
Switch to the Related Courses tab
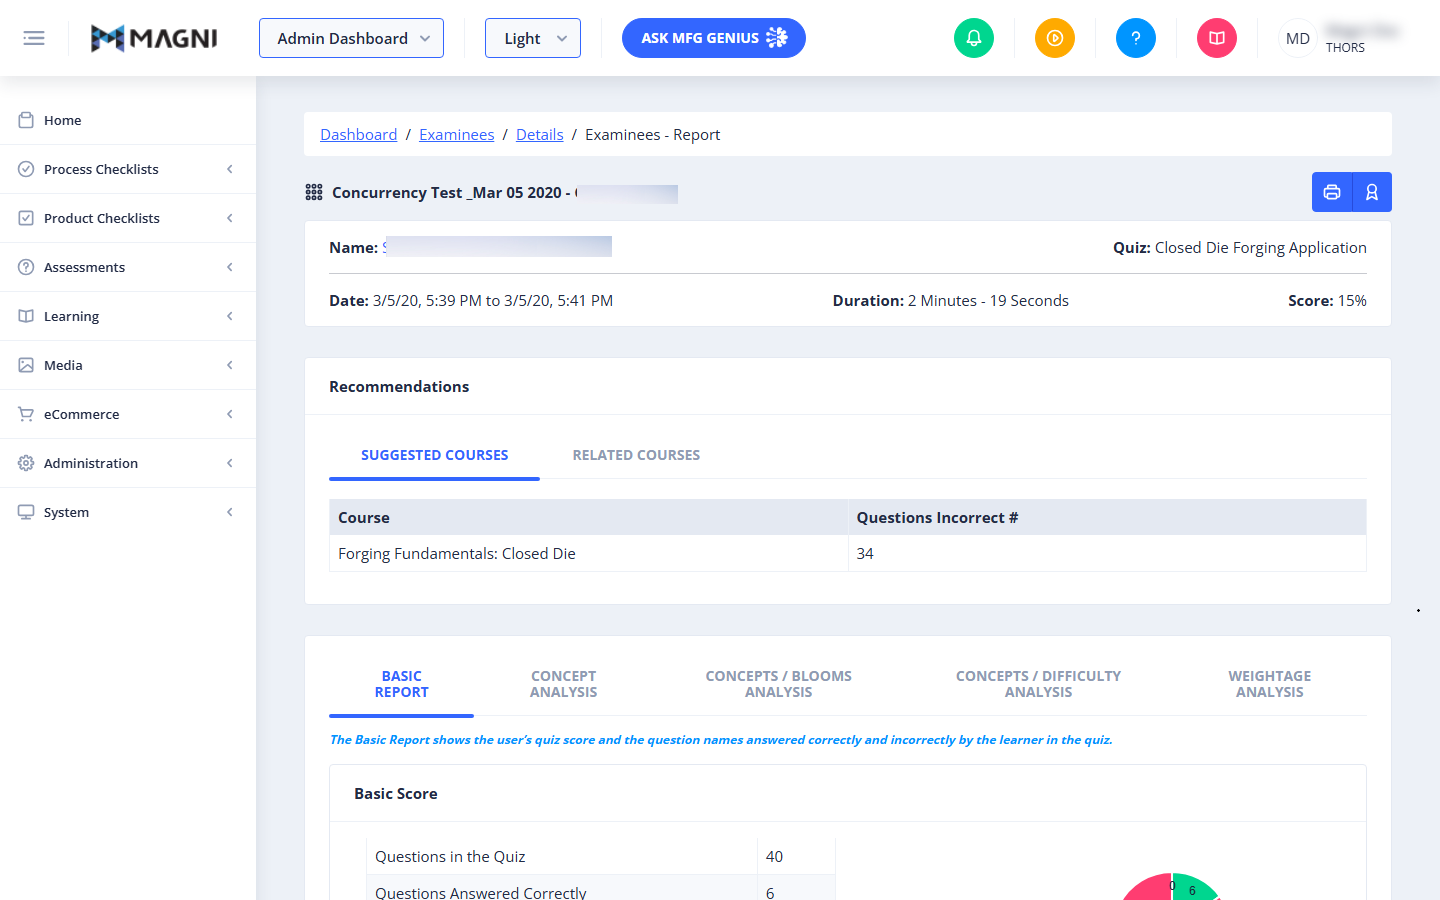[636, 455]
